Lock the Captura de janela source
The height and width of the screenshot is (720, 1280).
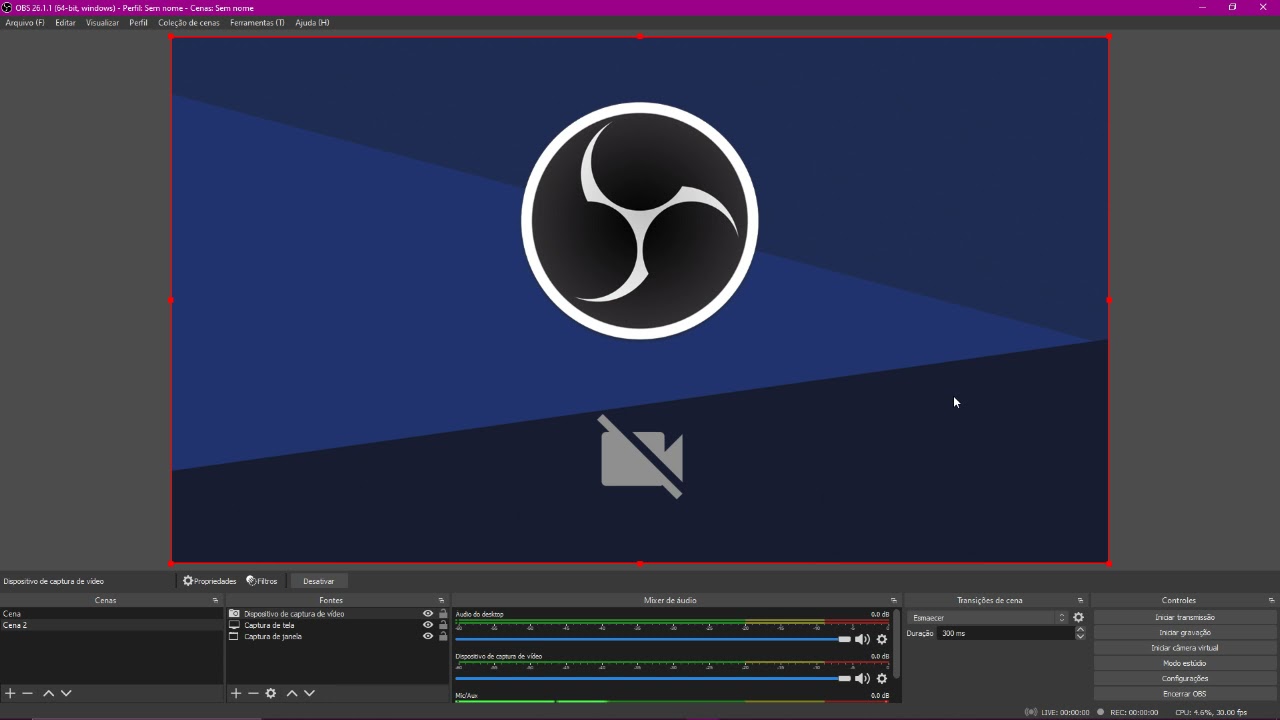443,636
